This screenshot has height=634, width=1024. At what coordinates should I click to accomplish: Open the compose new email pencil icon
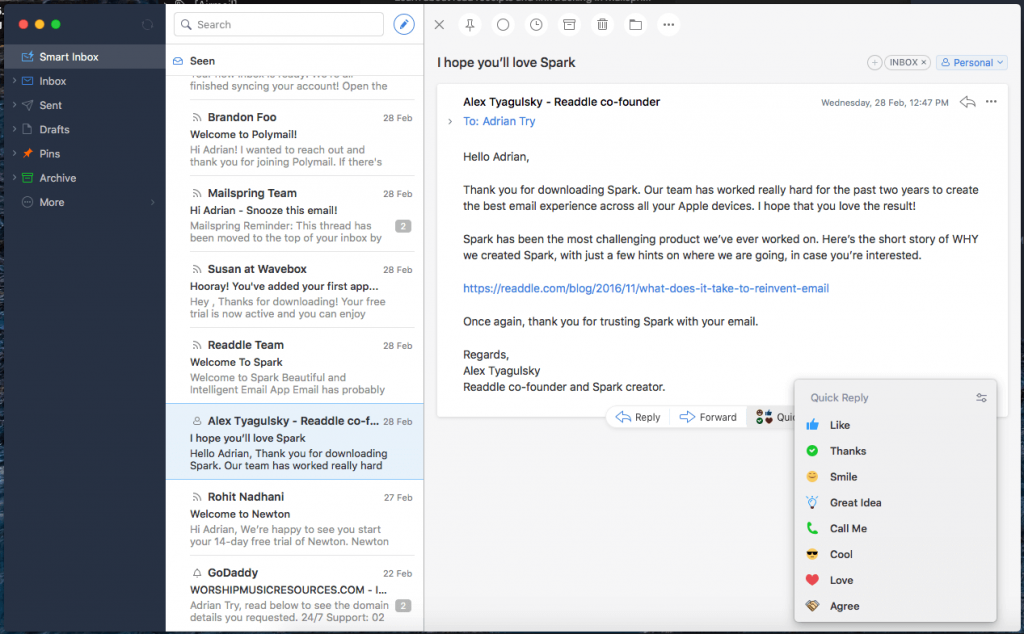404,23
